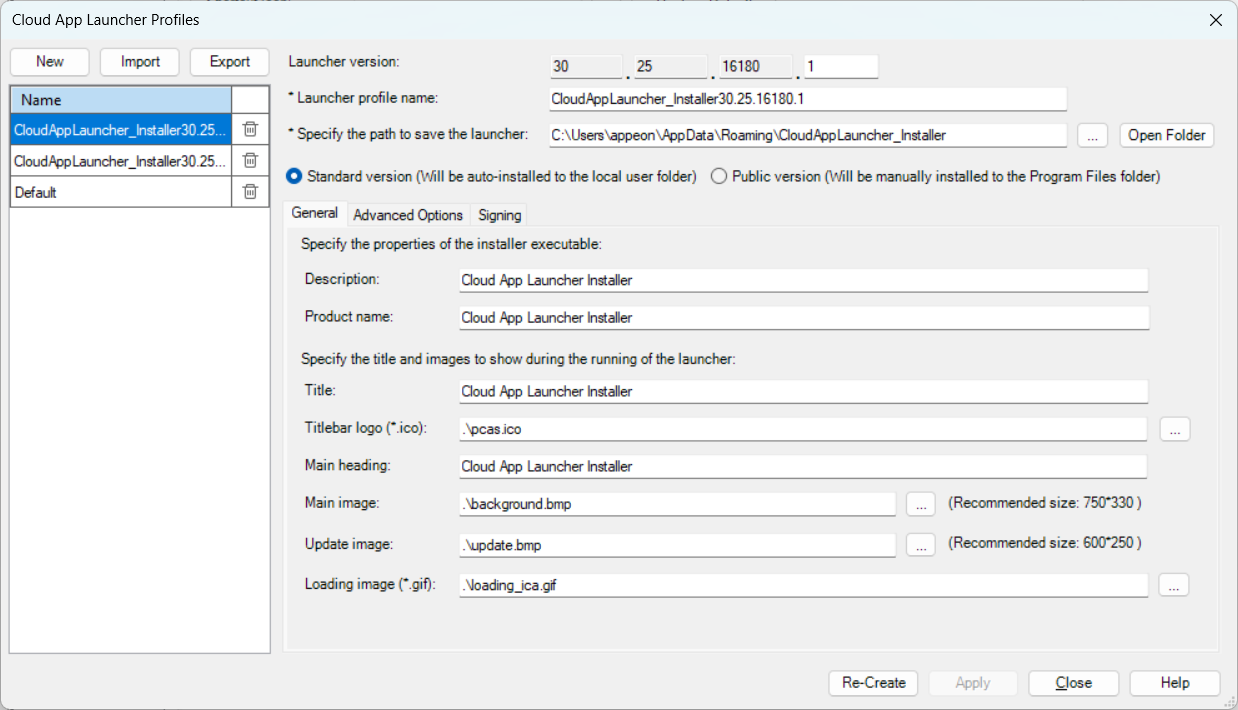Screen dimensions: 1238x710
Task: Browse for the Main image file
Action: 920,504
